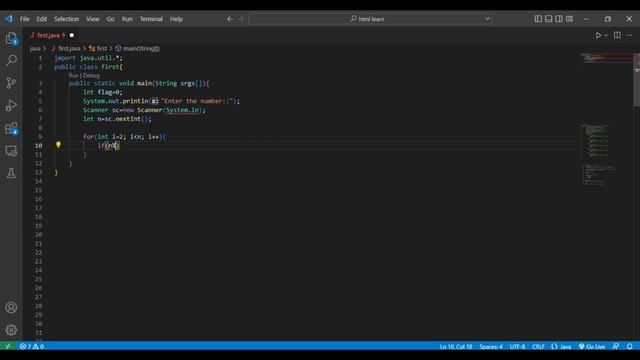Open the File menu
This screenshot has width=640, height=360.
(x=24, y=19)
